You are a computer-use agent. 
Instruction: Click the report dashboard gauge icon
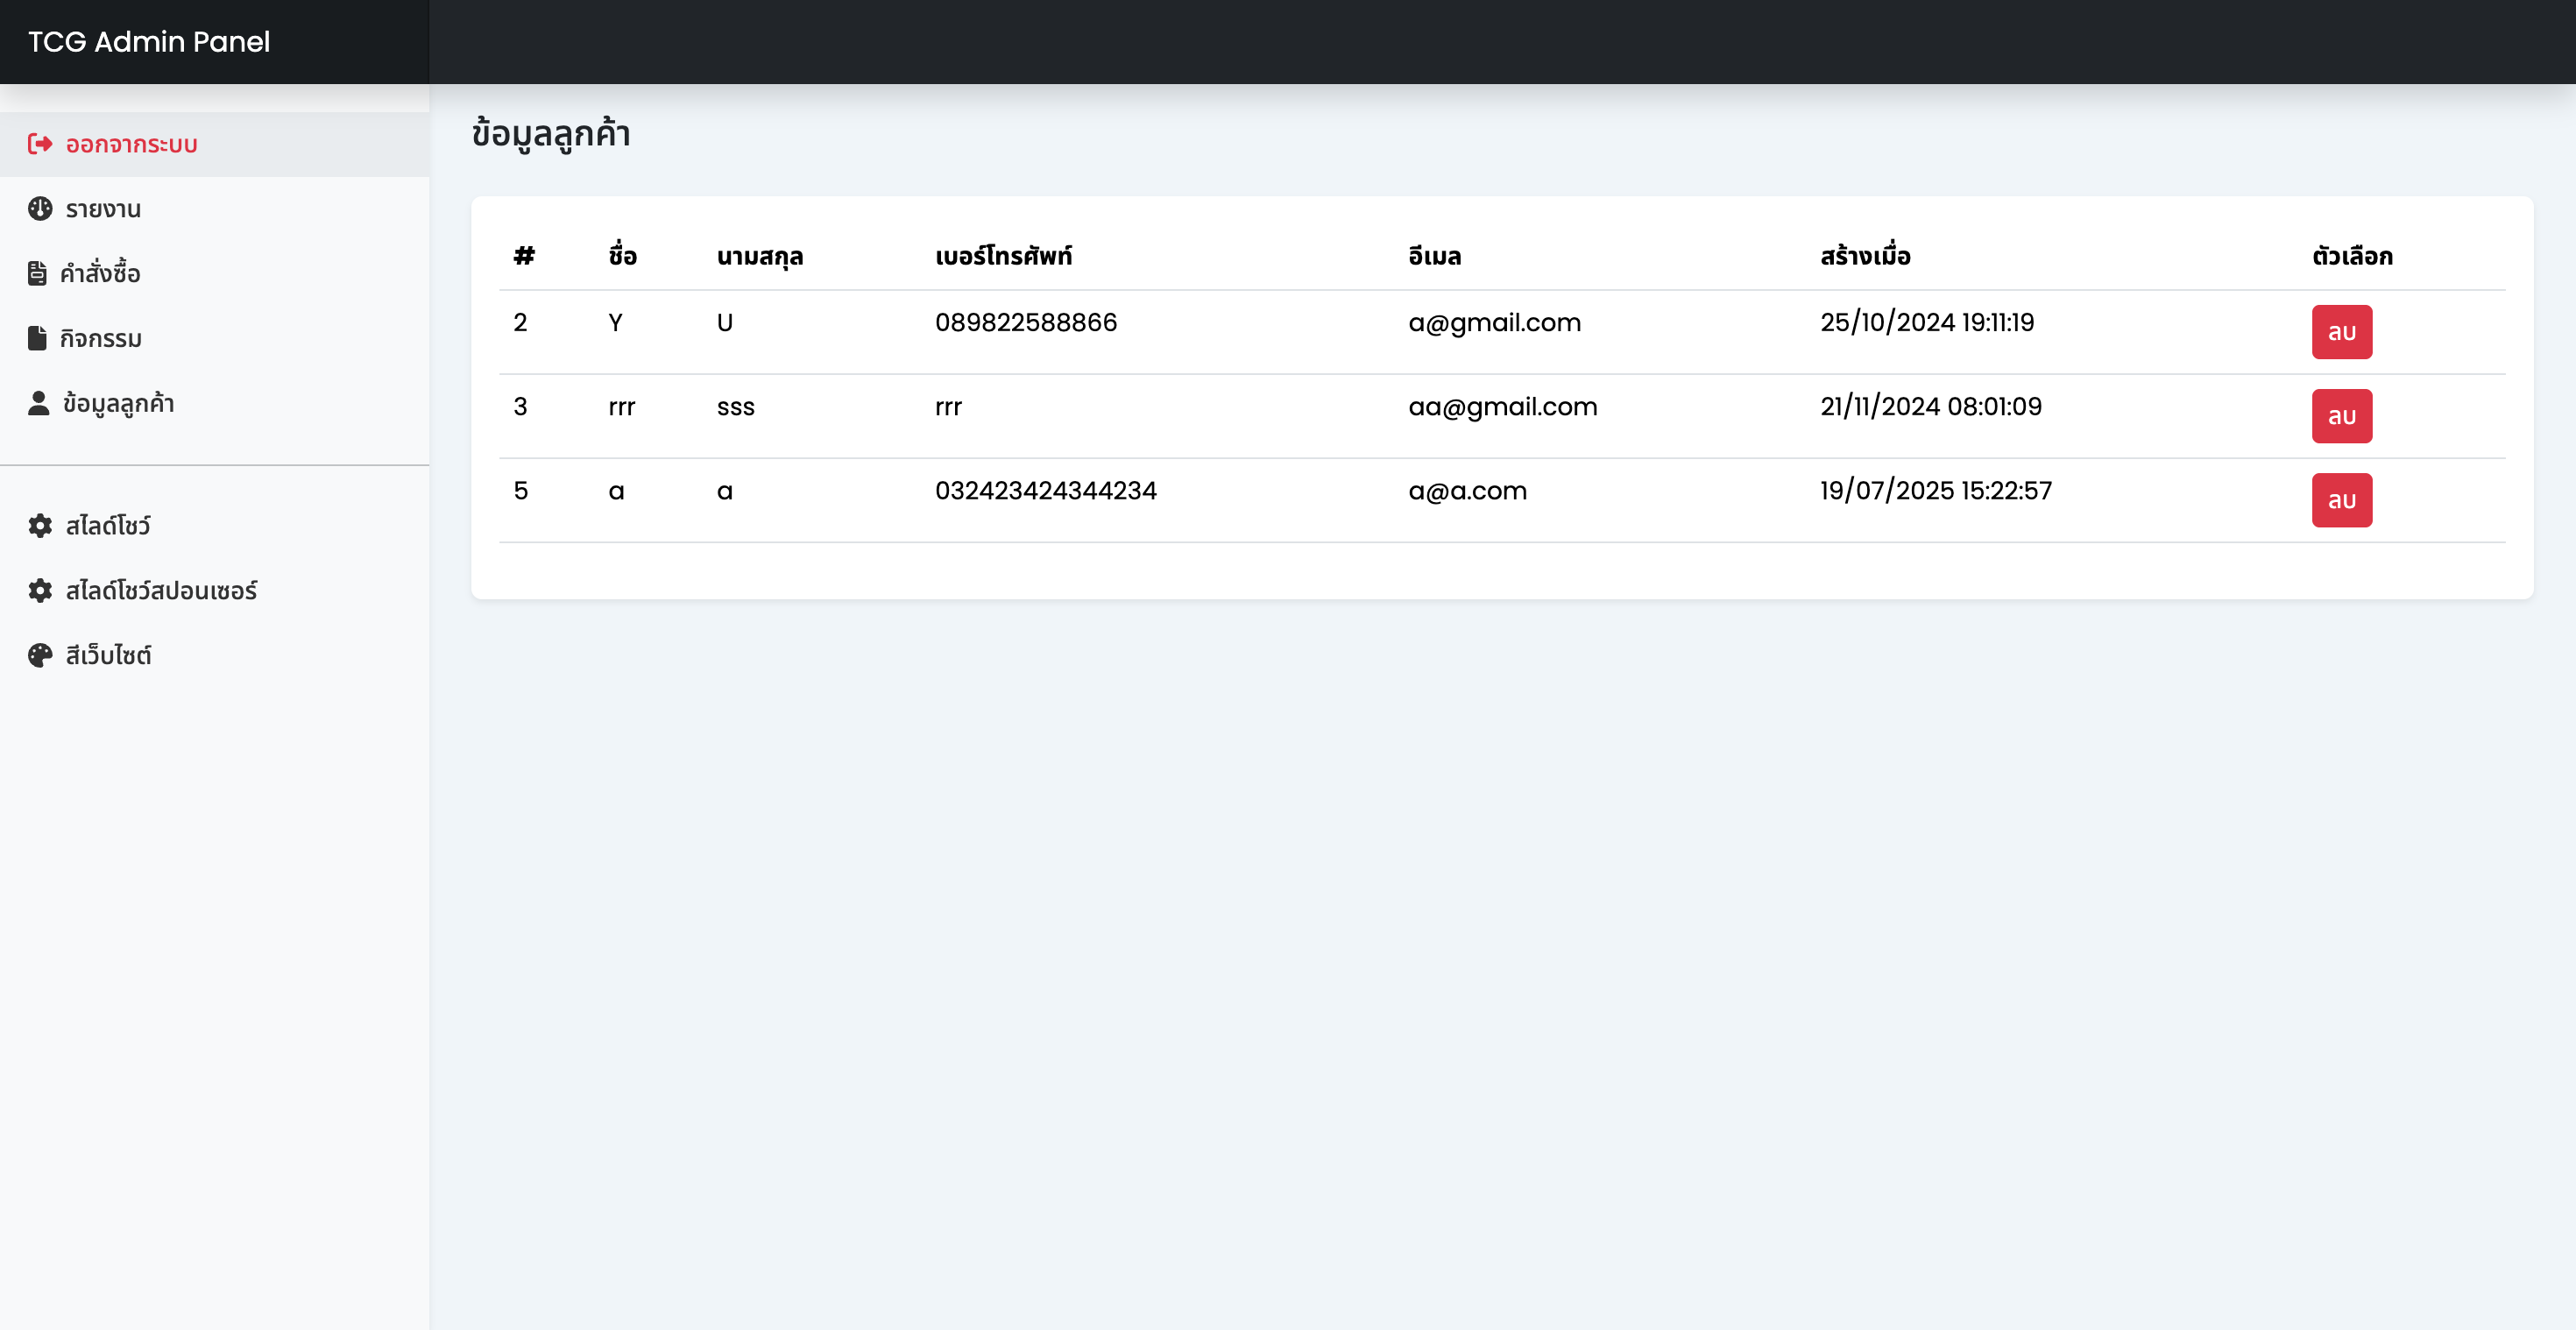pos(40,209)
